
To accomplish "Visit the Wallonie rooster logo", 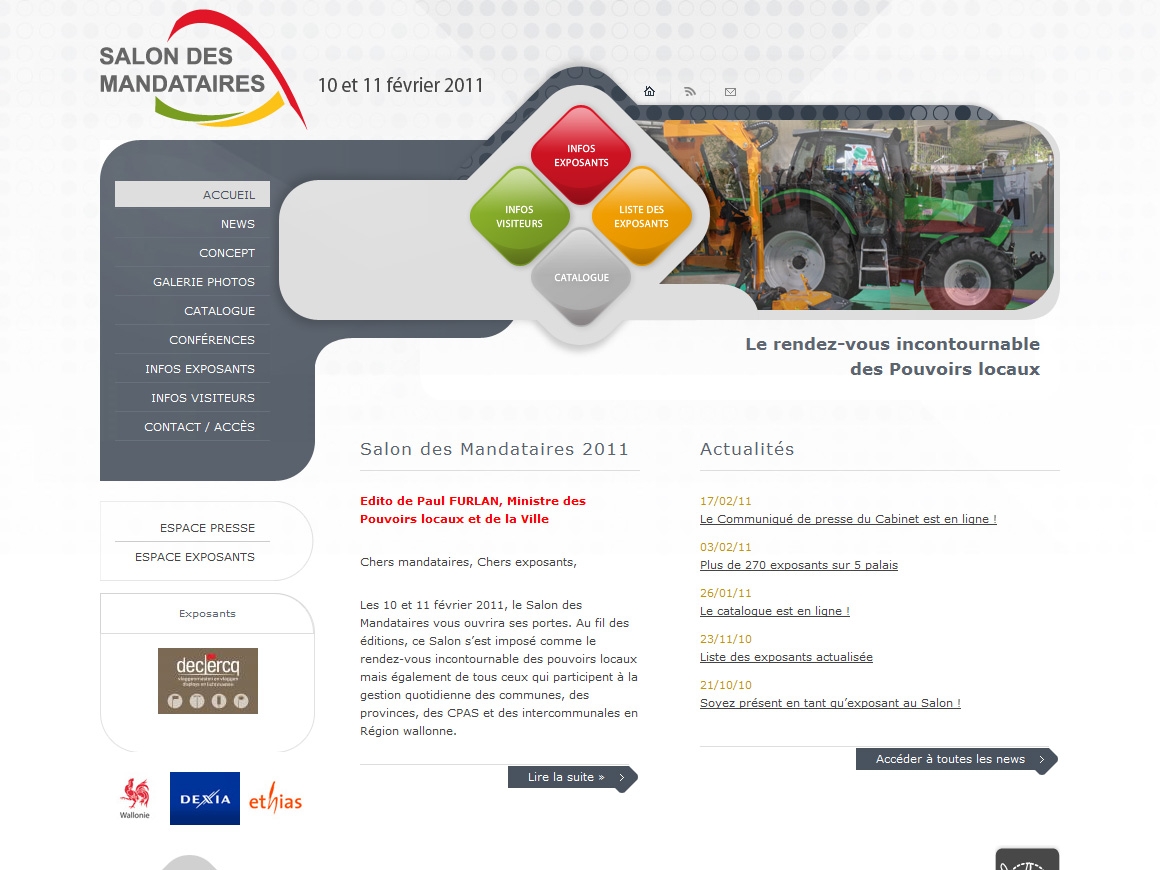I will tap(135, 798).
